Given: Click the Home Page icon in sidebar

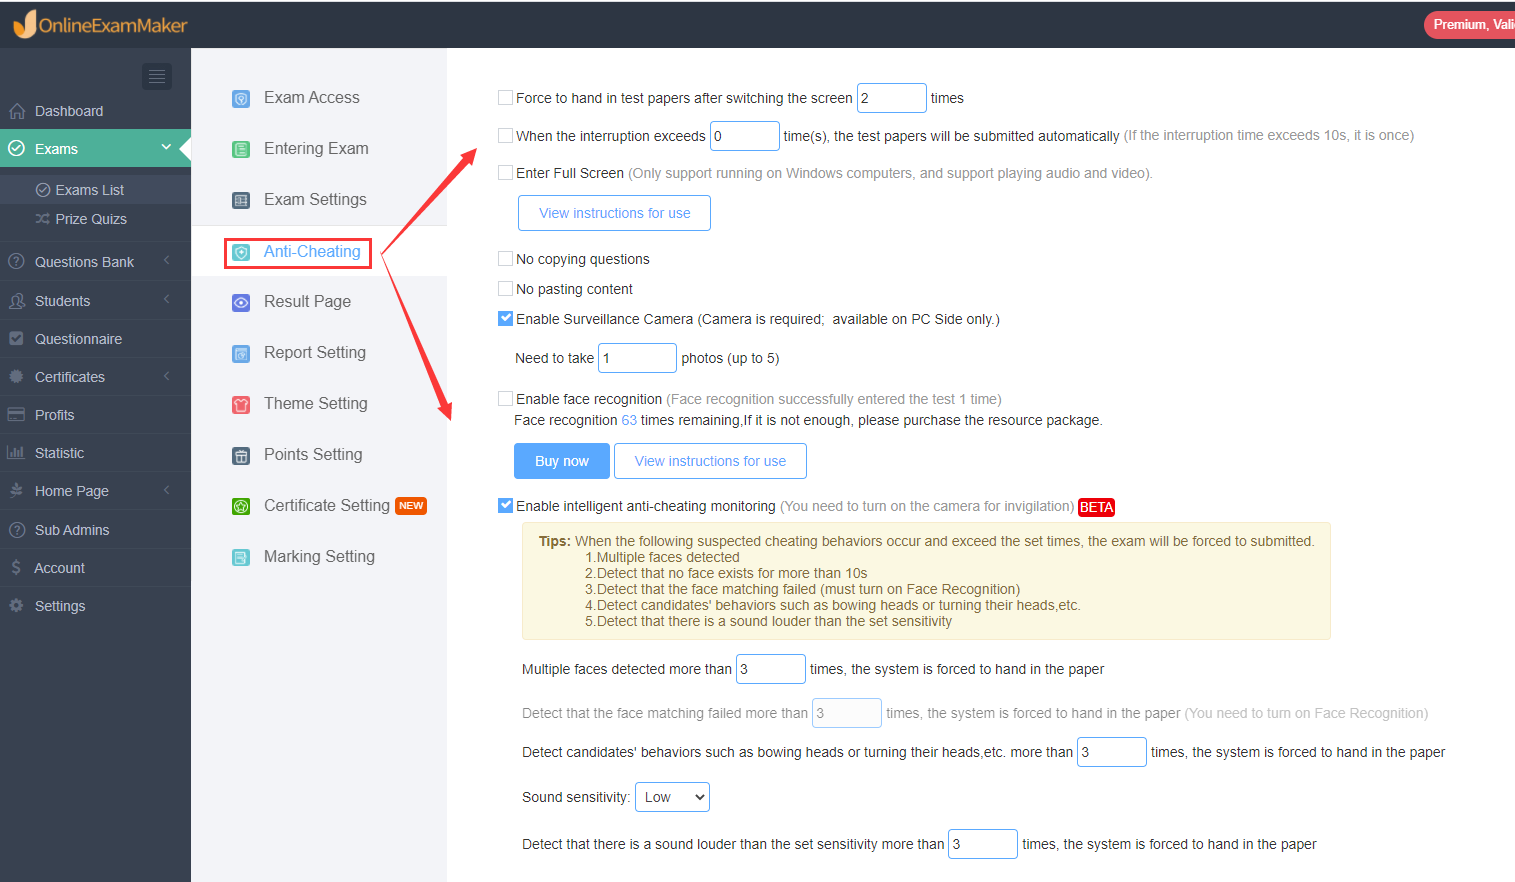Looking at the screenshot, I should pos(17,491).
